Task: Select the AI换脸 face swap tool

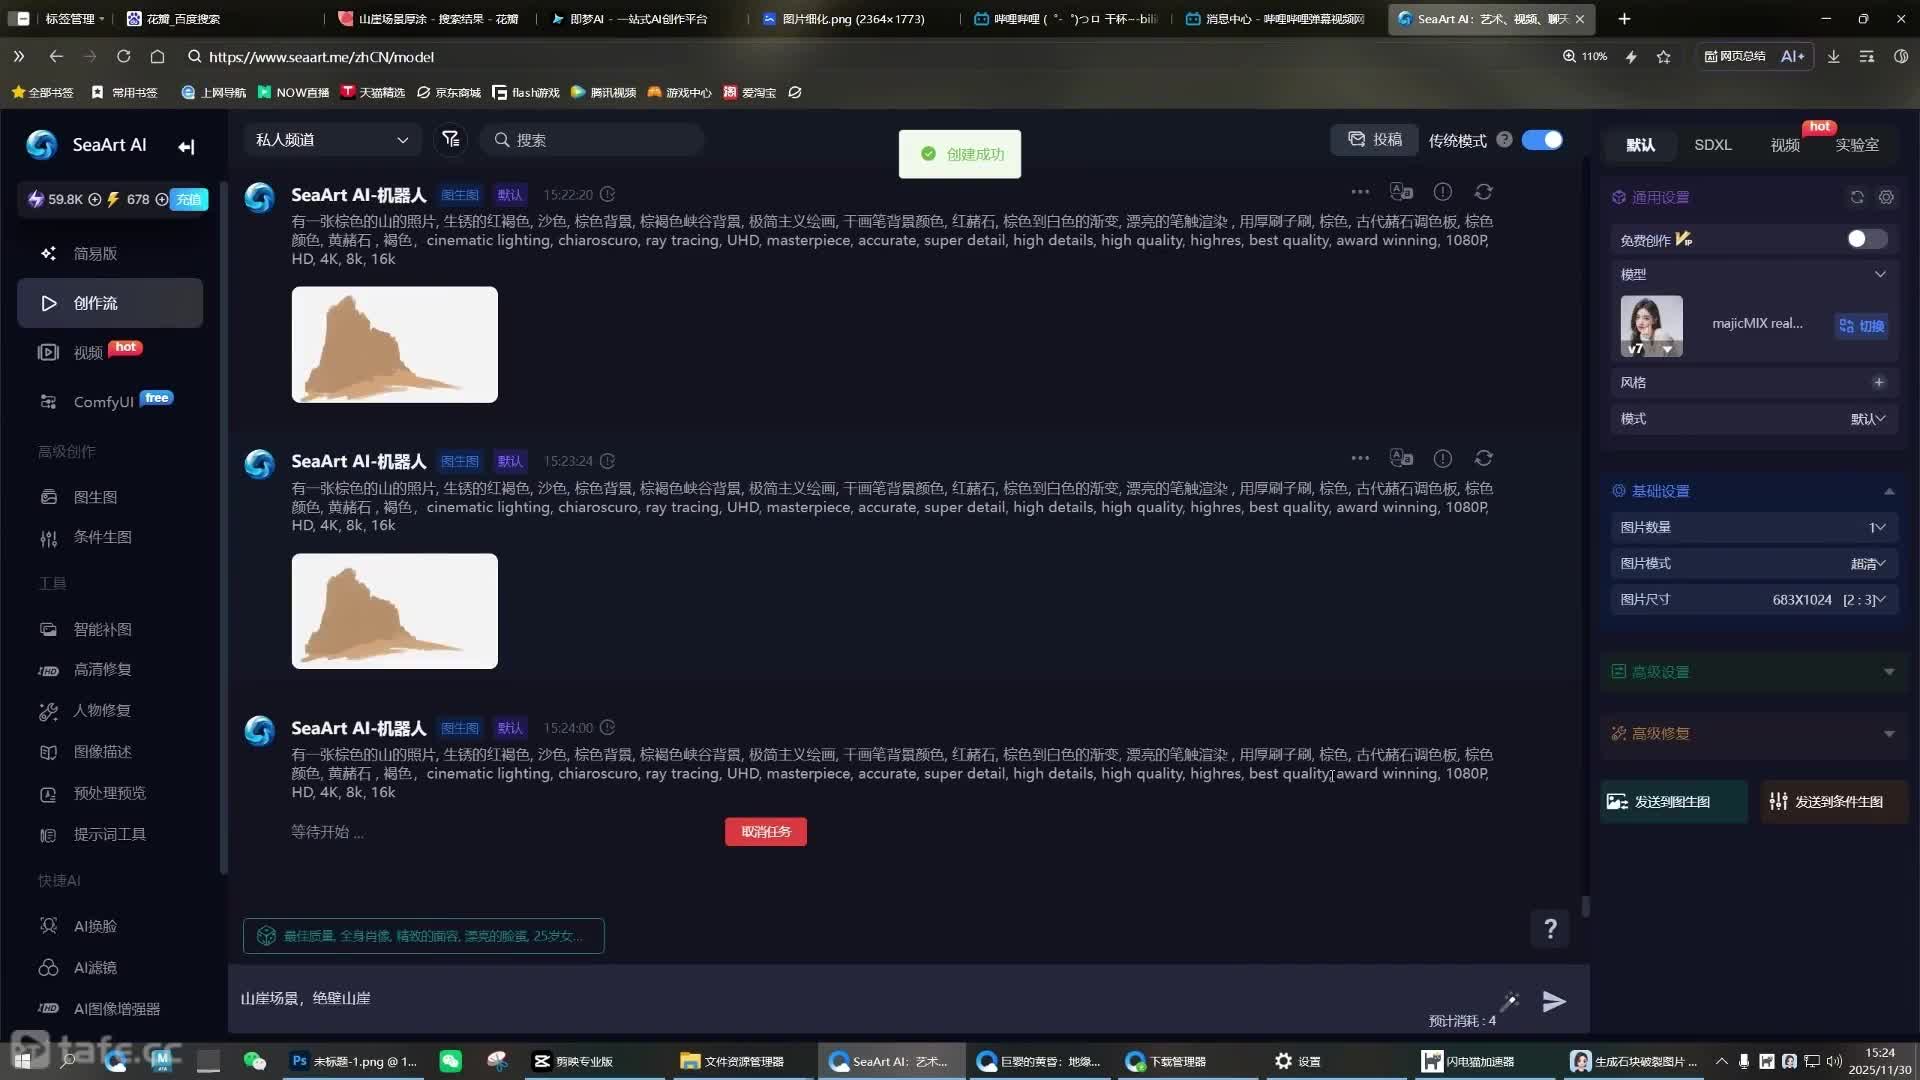Action: (x=95, y=926)
